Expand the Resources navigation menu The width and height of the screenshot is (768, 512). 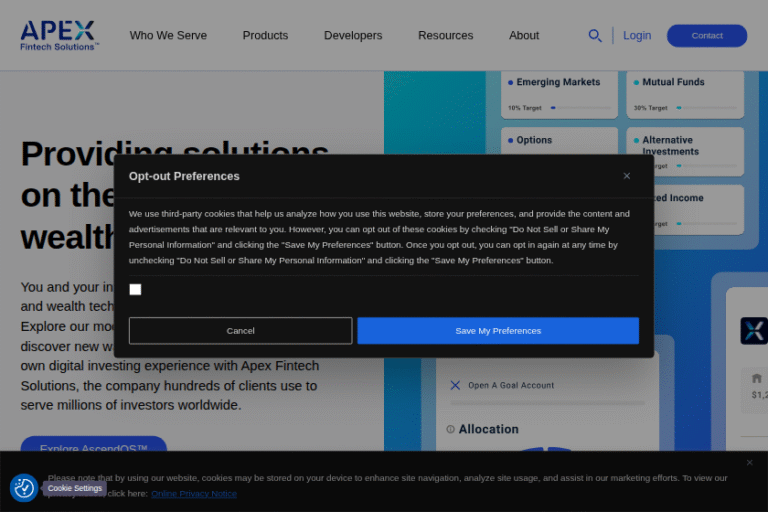[x=445, y=35]
